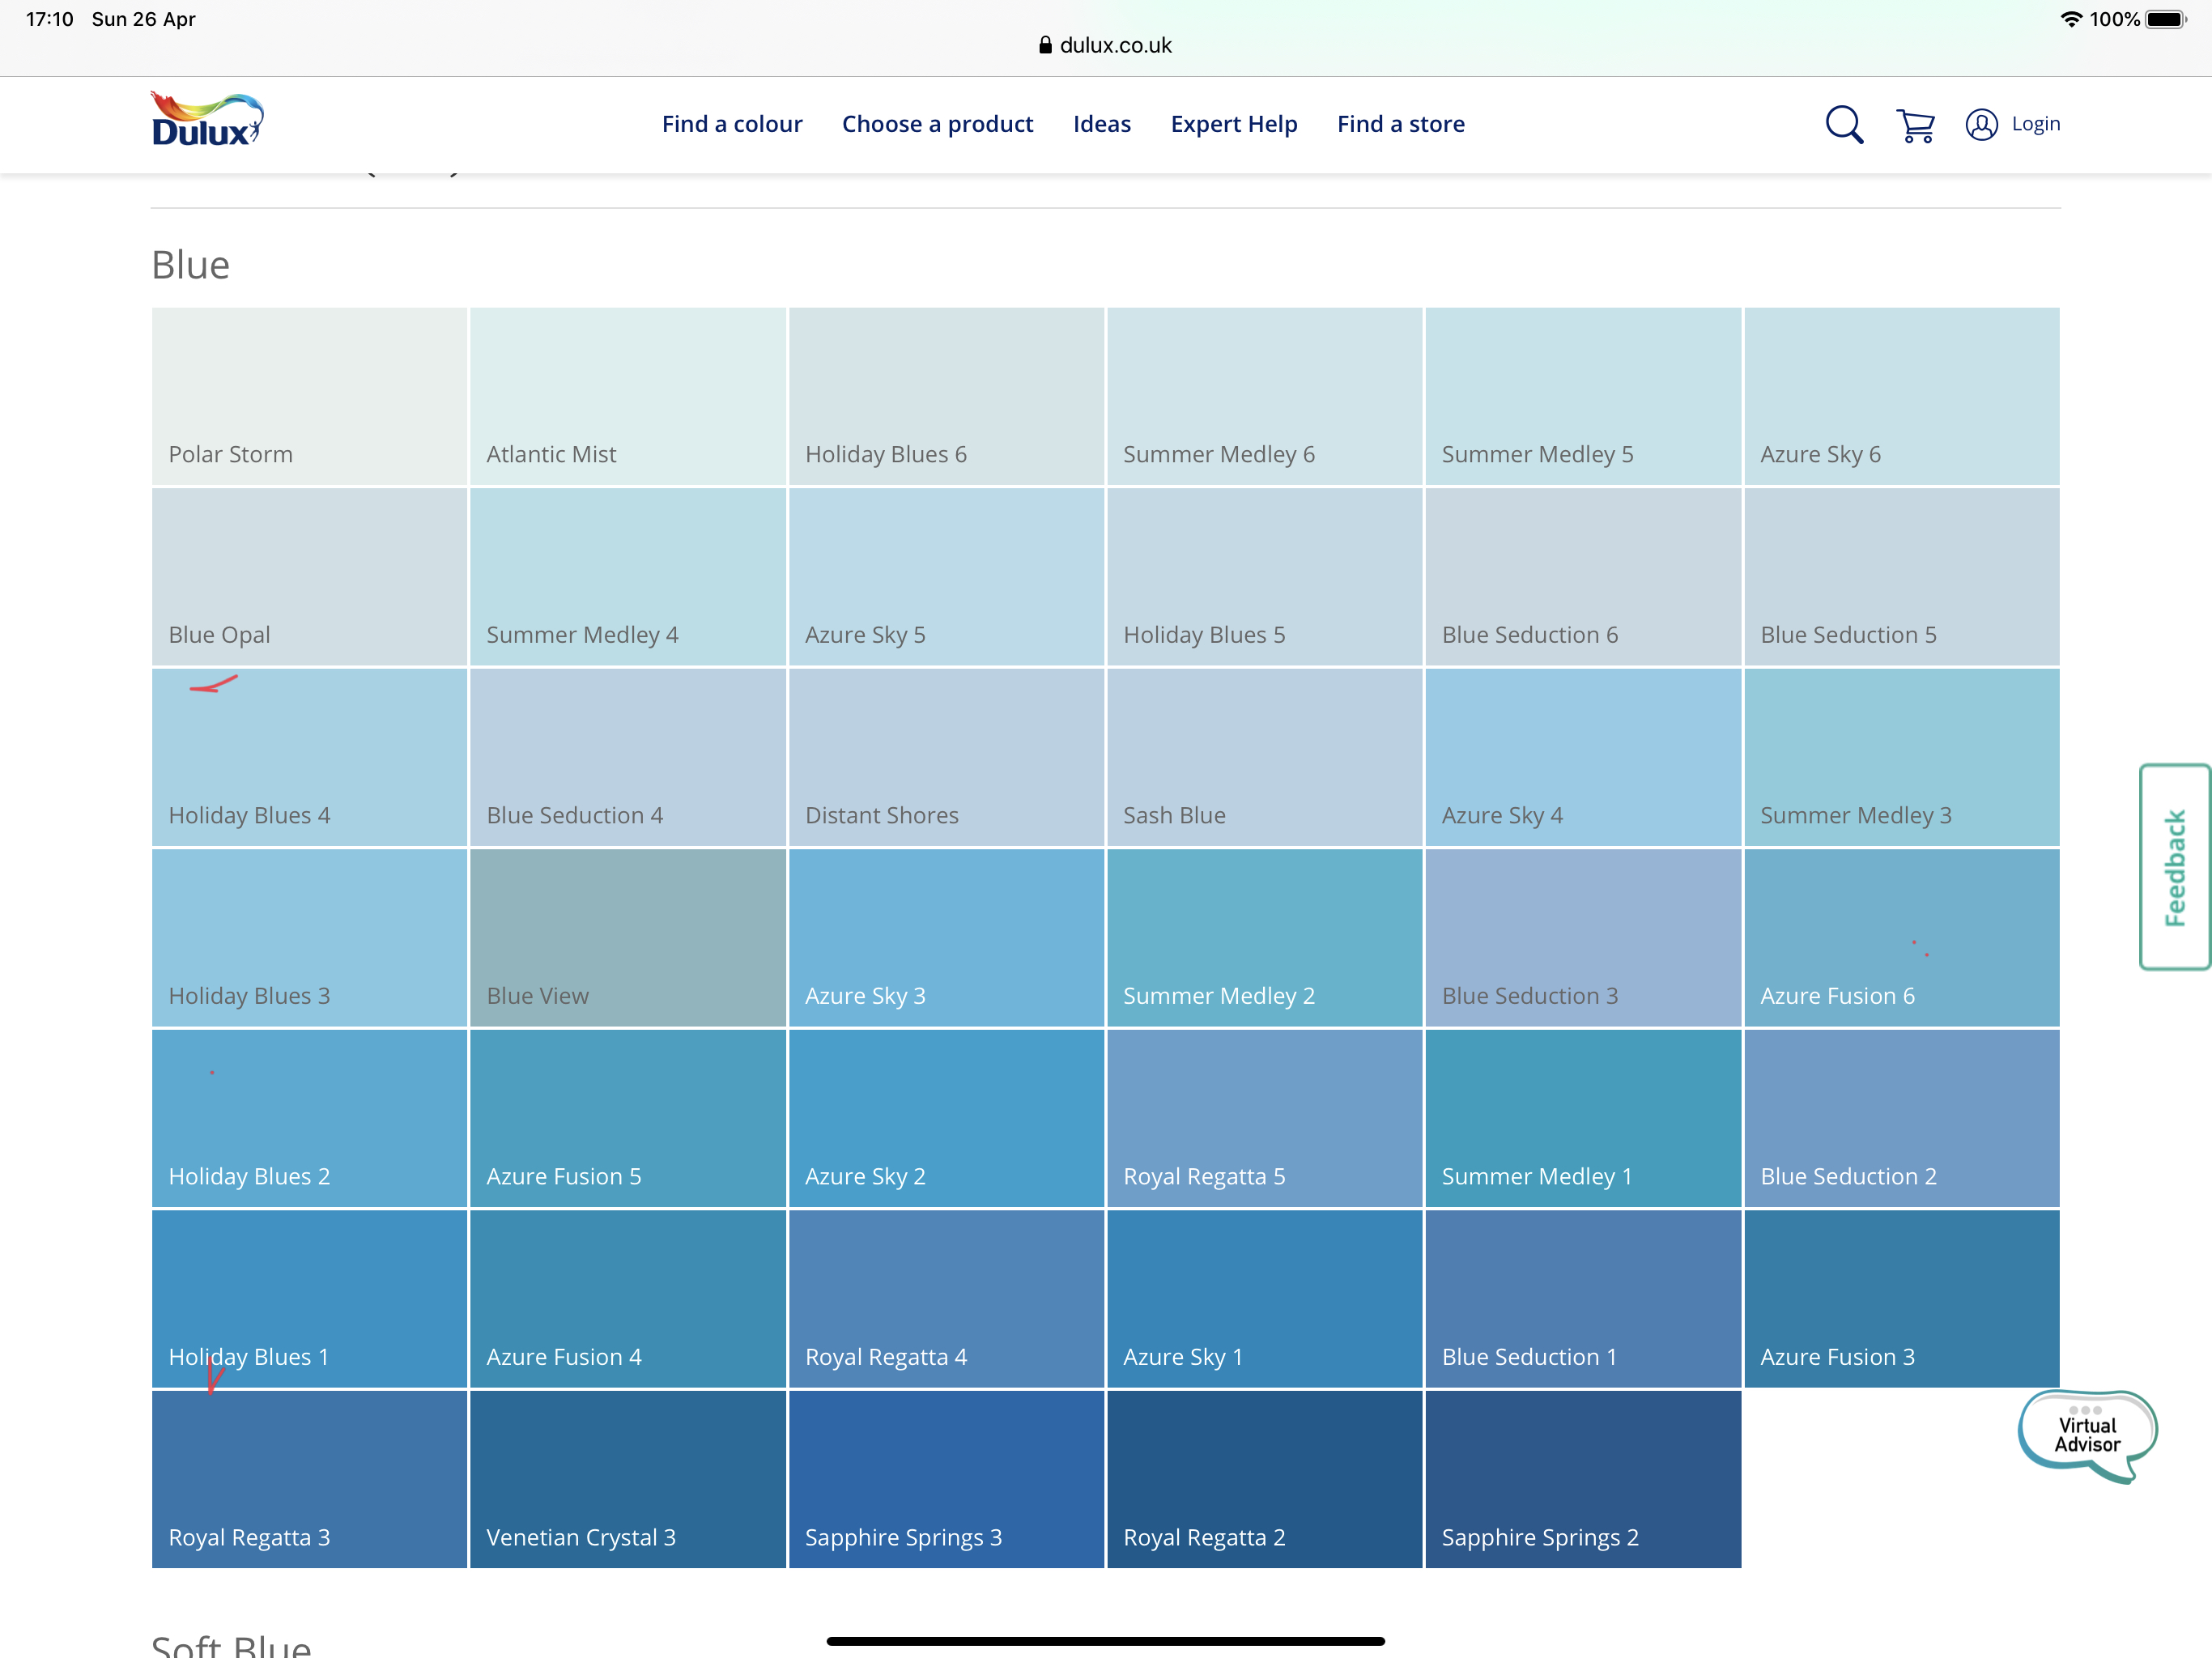The width and height of the screenshot is (2212, 1658).
Task: Open the shopping cart icon
Action: 1914,126
